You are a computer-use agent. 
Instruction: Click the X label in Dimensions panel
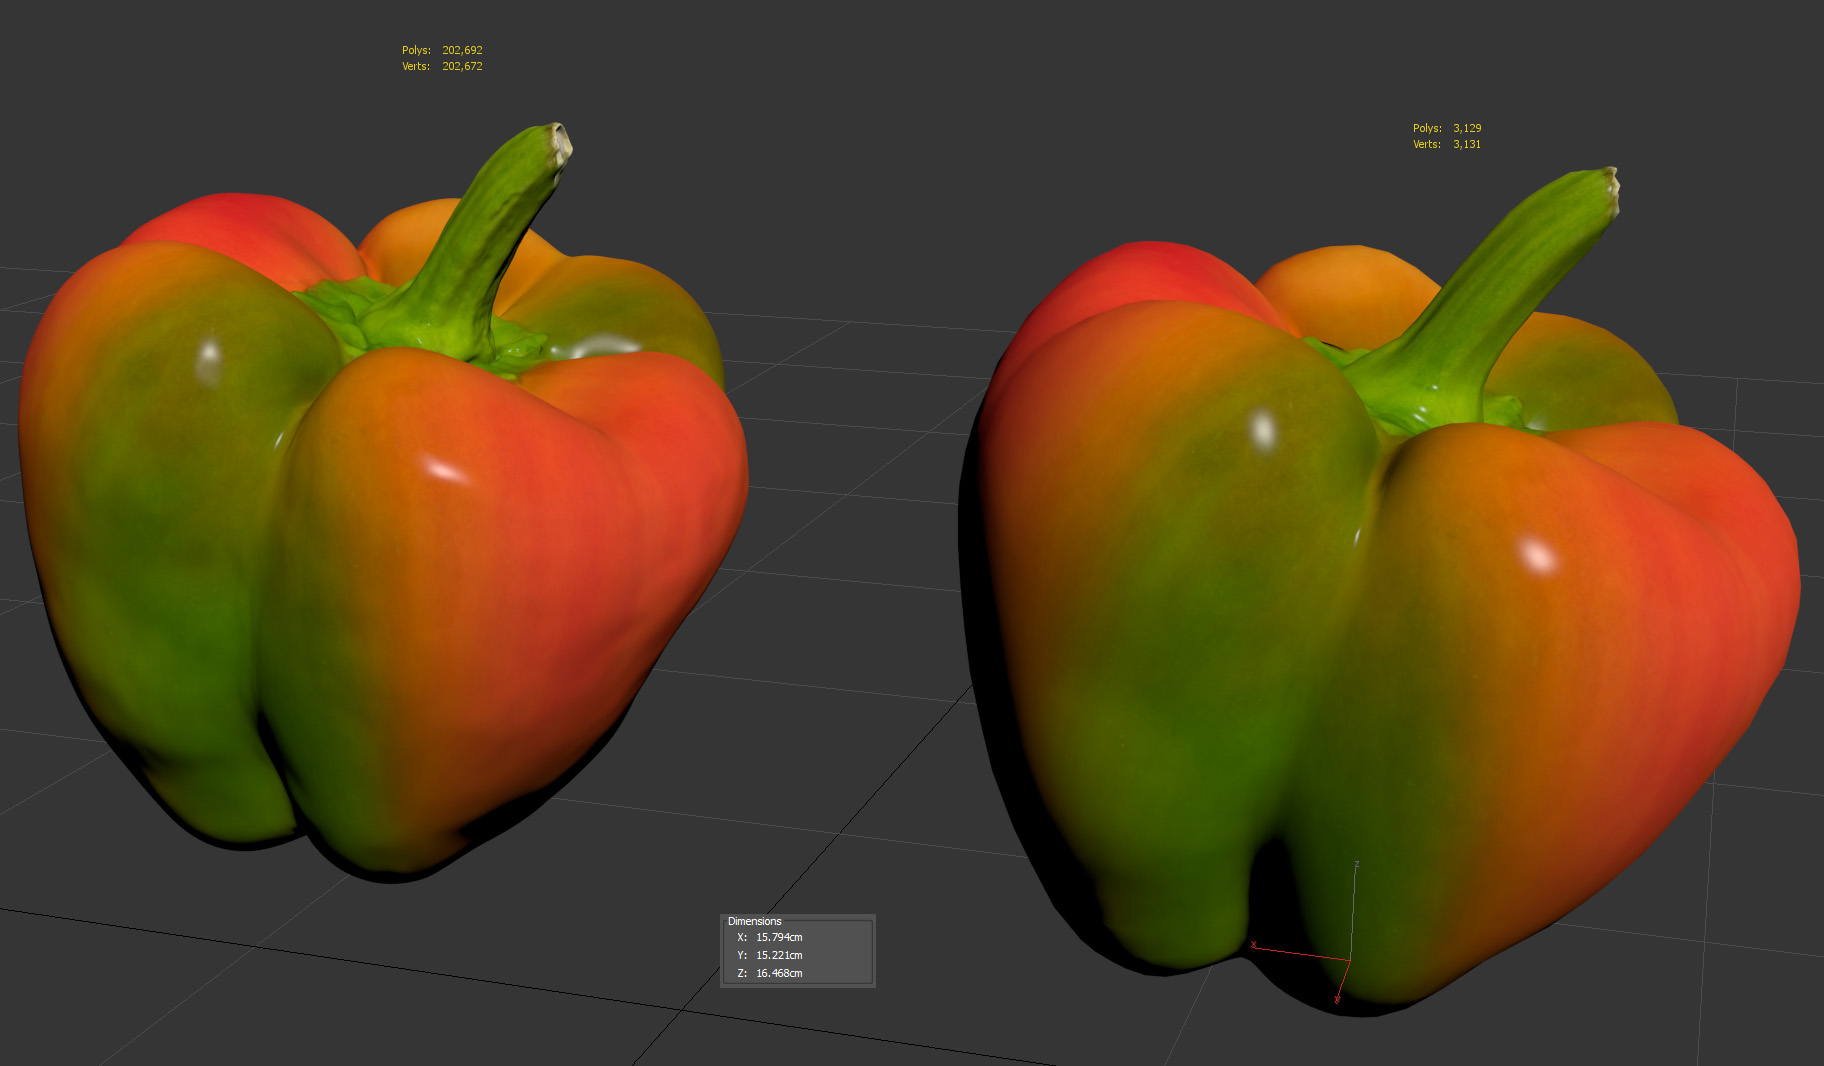pos(742,937)
